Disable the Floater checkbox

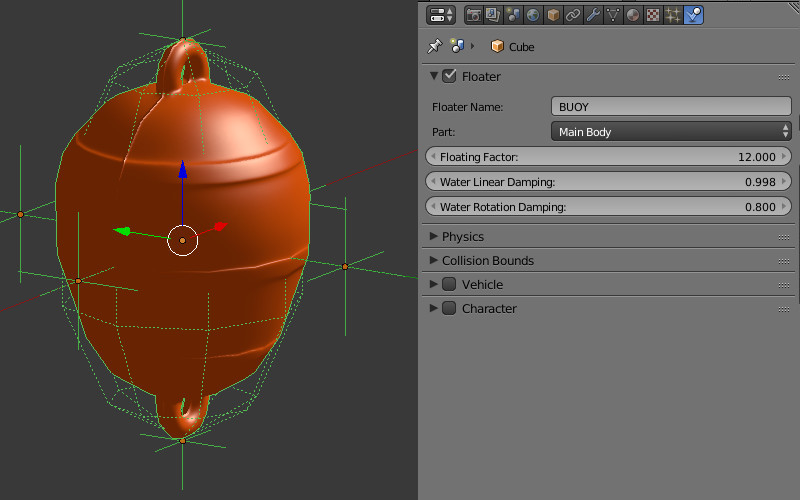coord(449,76)
